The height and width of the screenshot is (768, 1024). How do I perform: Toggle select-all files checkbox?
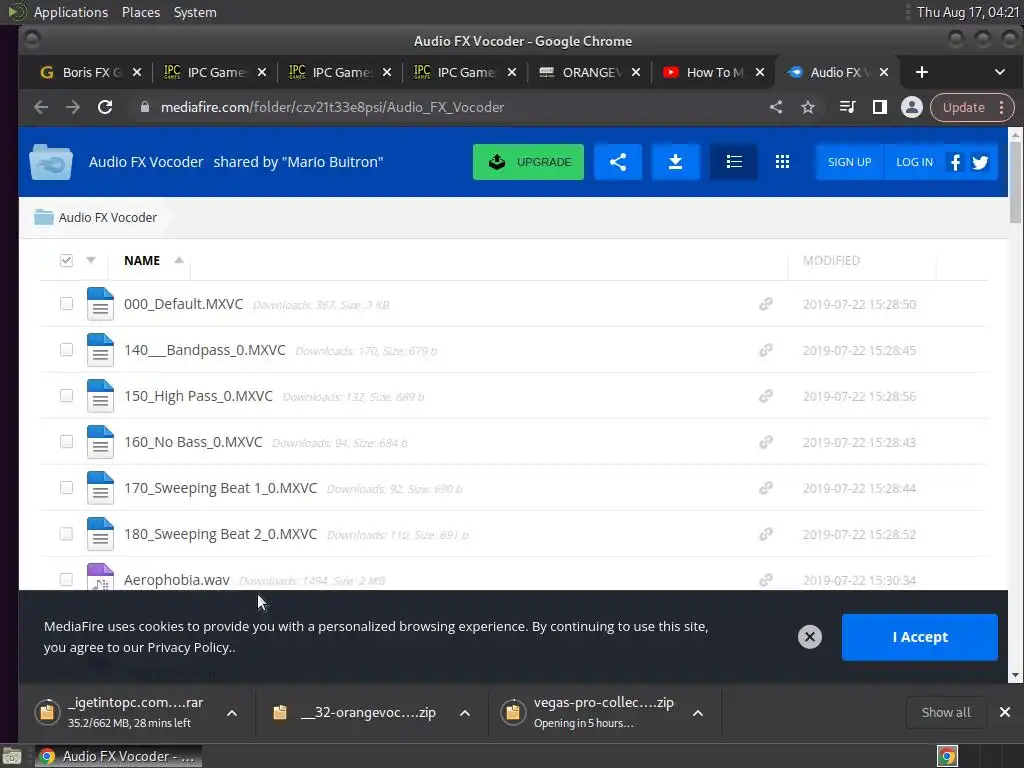66,261
